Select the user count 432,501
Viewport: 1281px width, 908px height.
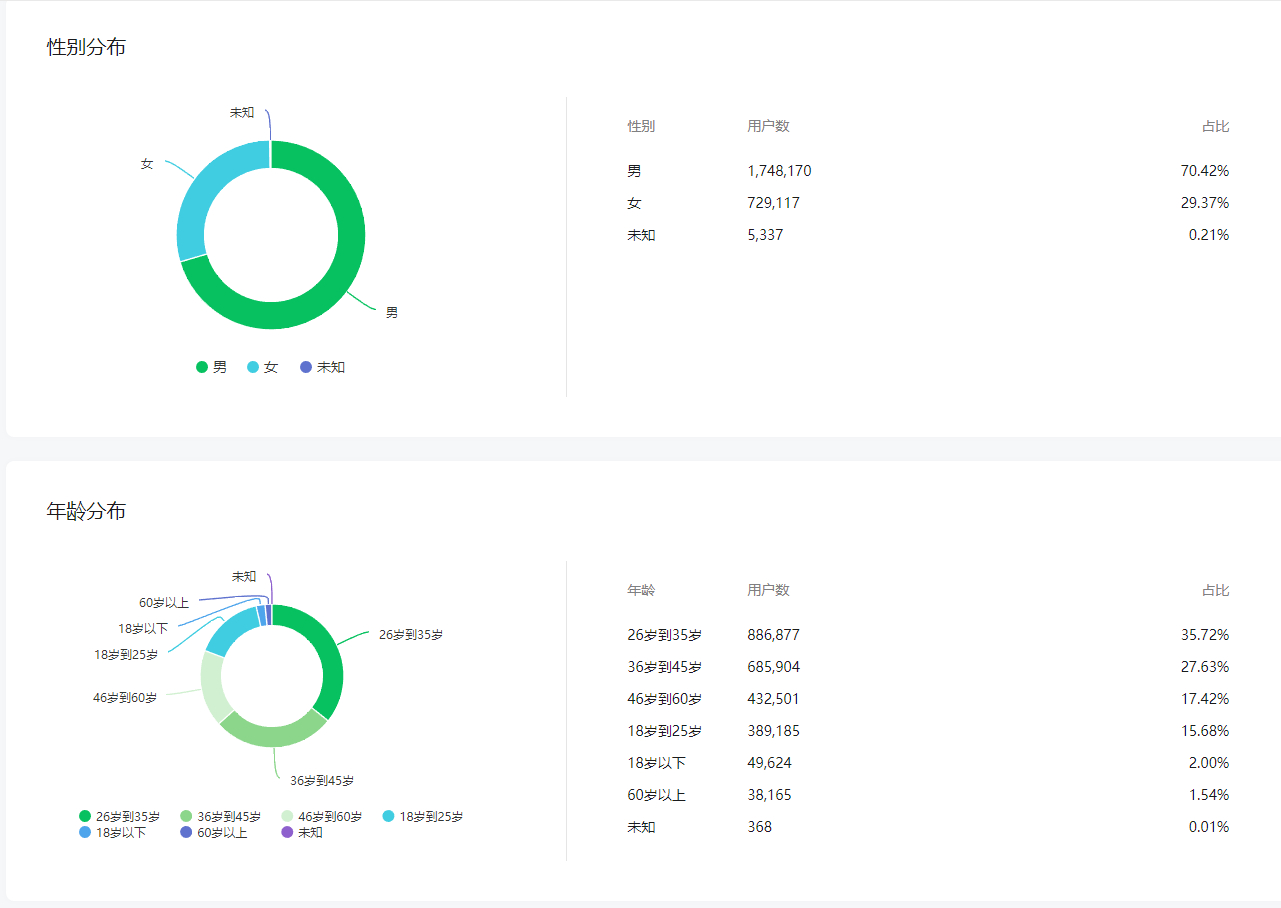pos(773,699)
